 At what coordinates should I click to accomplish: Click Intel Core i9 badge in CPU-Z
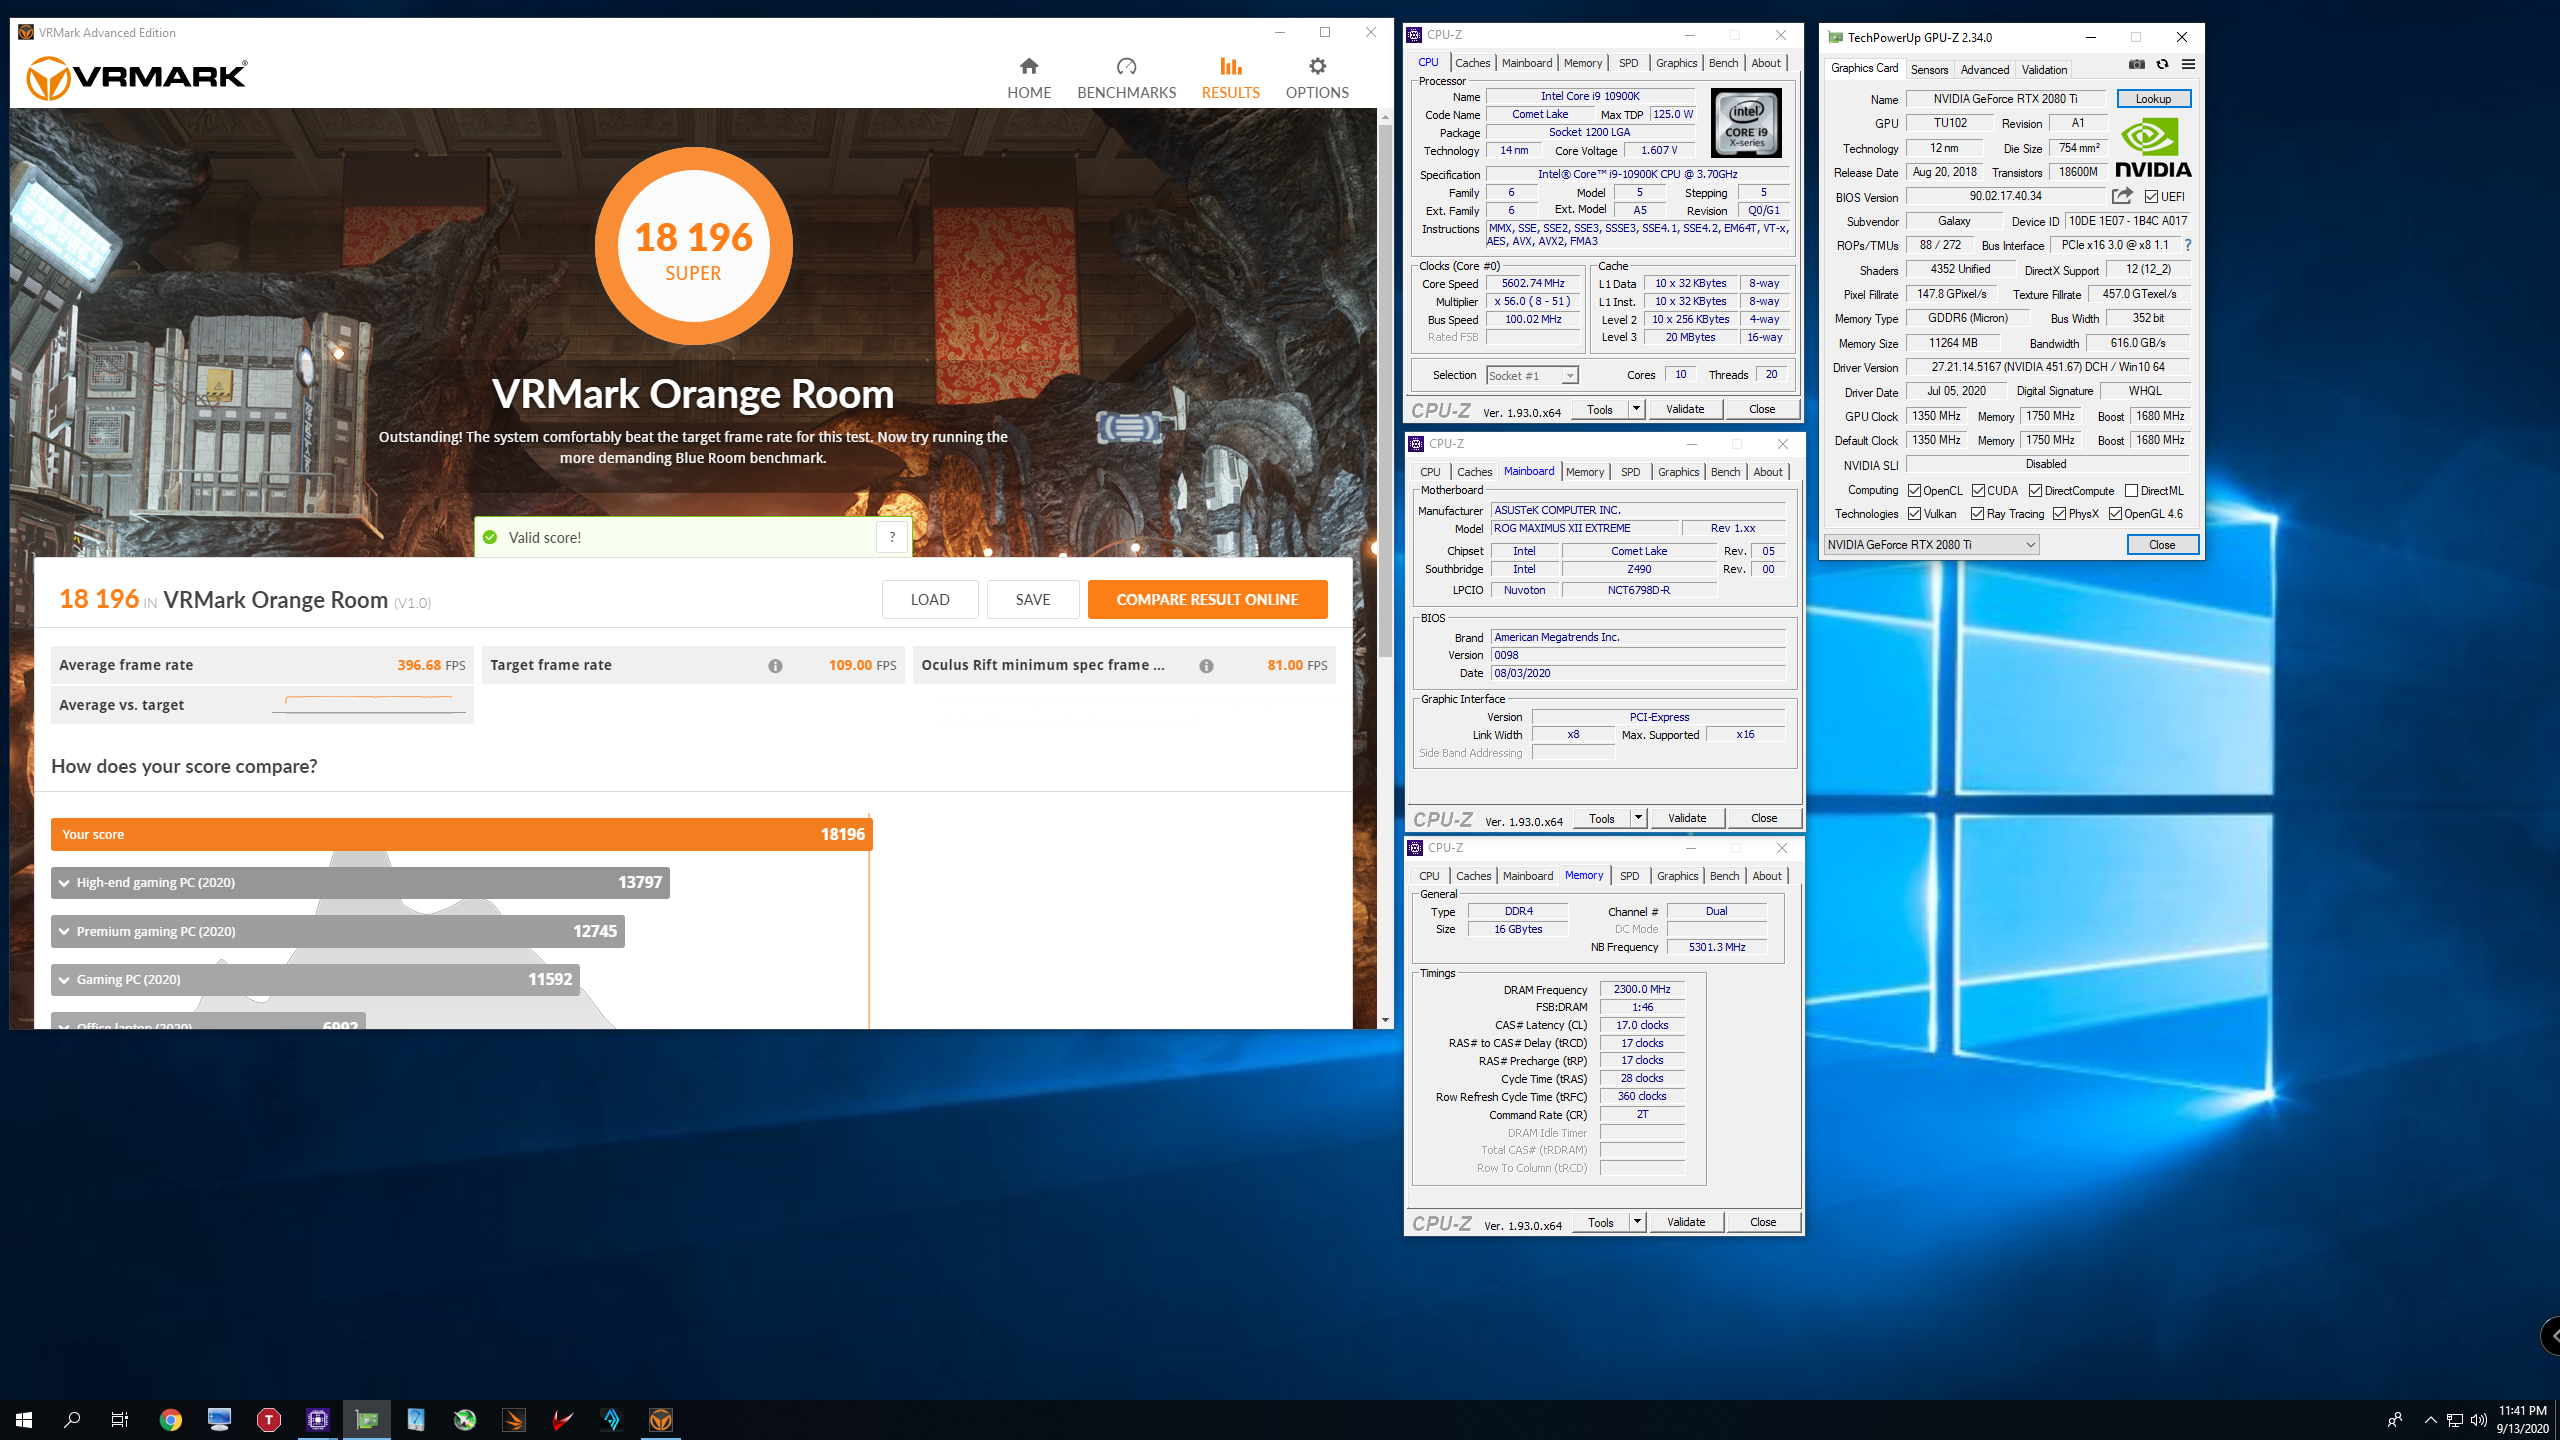1746,123
